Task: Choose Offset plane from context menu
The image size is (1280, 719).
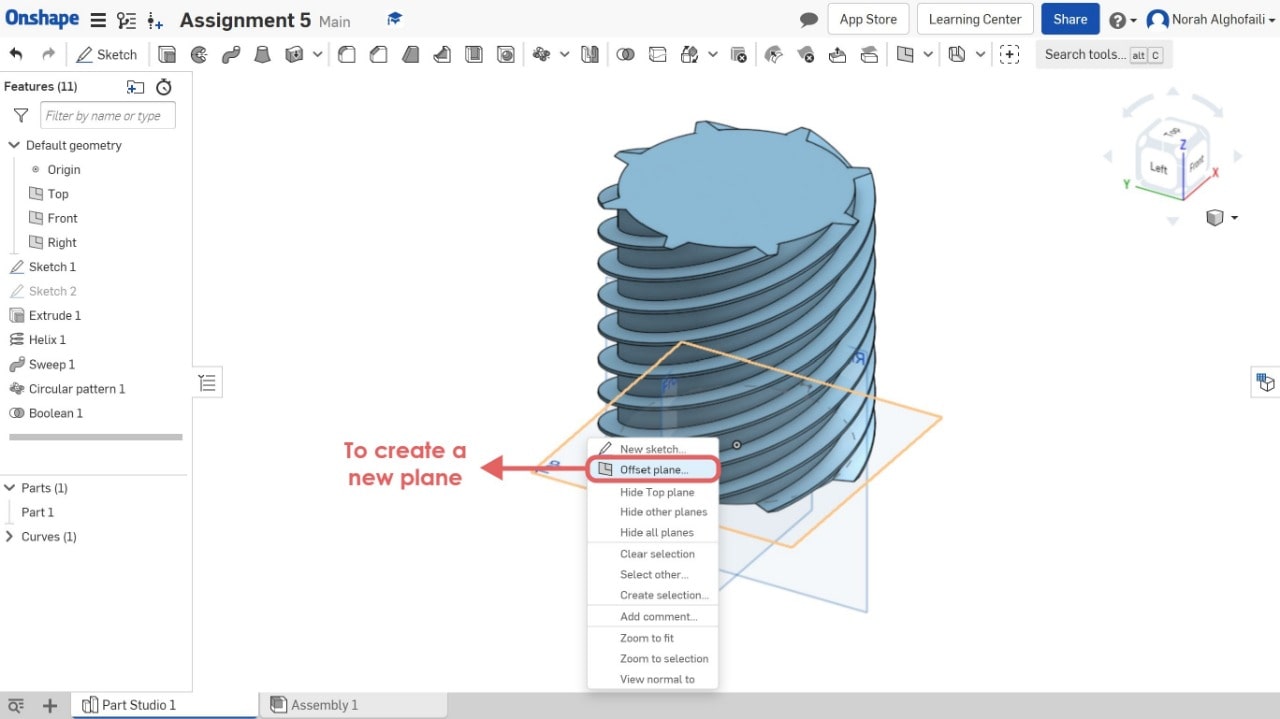Action: [653, 470]
